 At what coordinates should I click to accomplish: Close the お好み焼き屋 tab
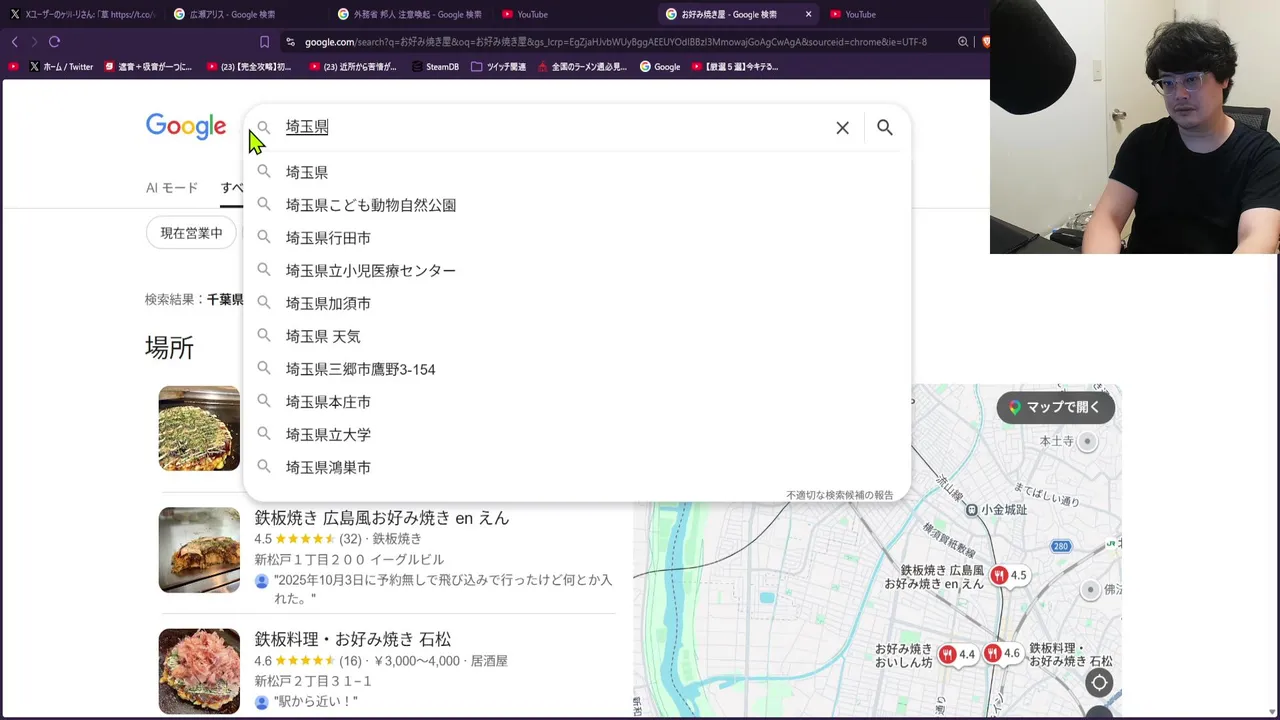click(808, 14)
